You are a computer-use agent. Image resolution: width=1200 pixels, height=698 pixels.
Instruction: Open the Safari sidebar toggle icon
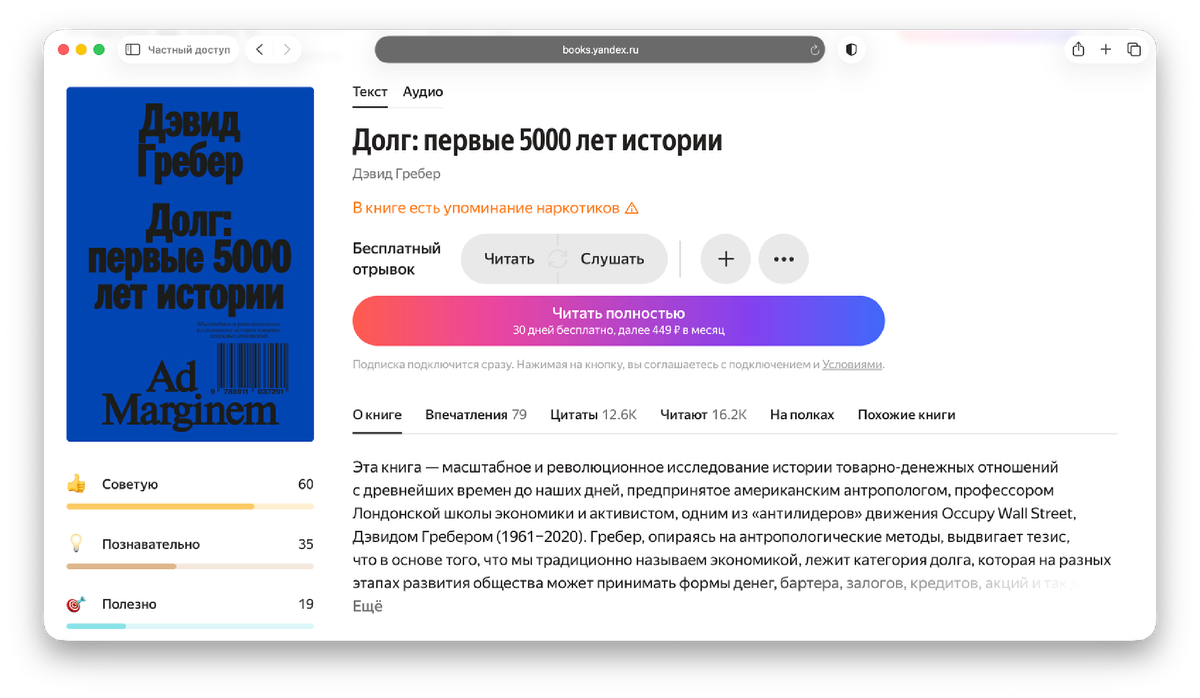(133, 49)
